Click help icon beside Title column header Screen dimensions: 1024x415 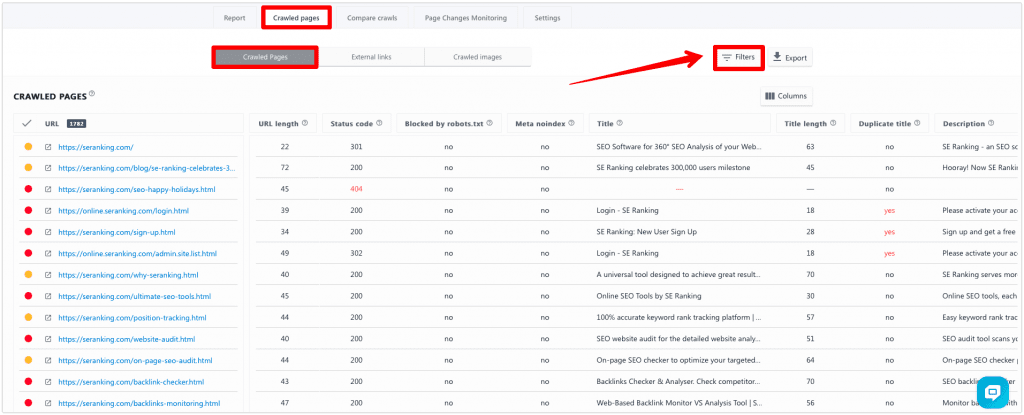(620, 123)
